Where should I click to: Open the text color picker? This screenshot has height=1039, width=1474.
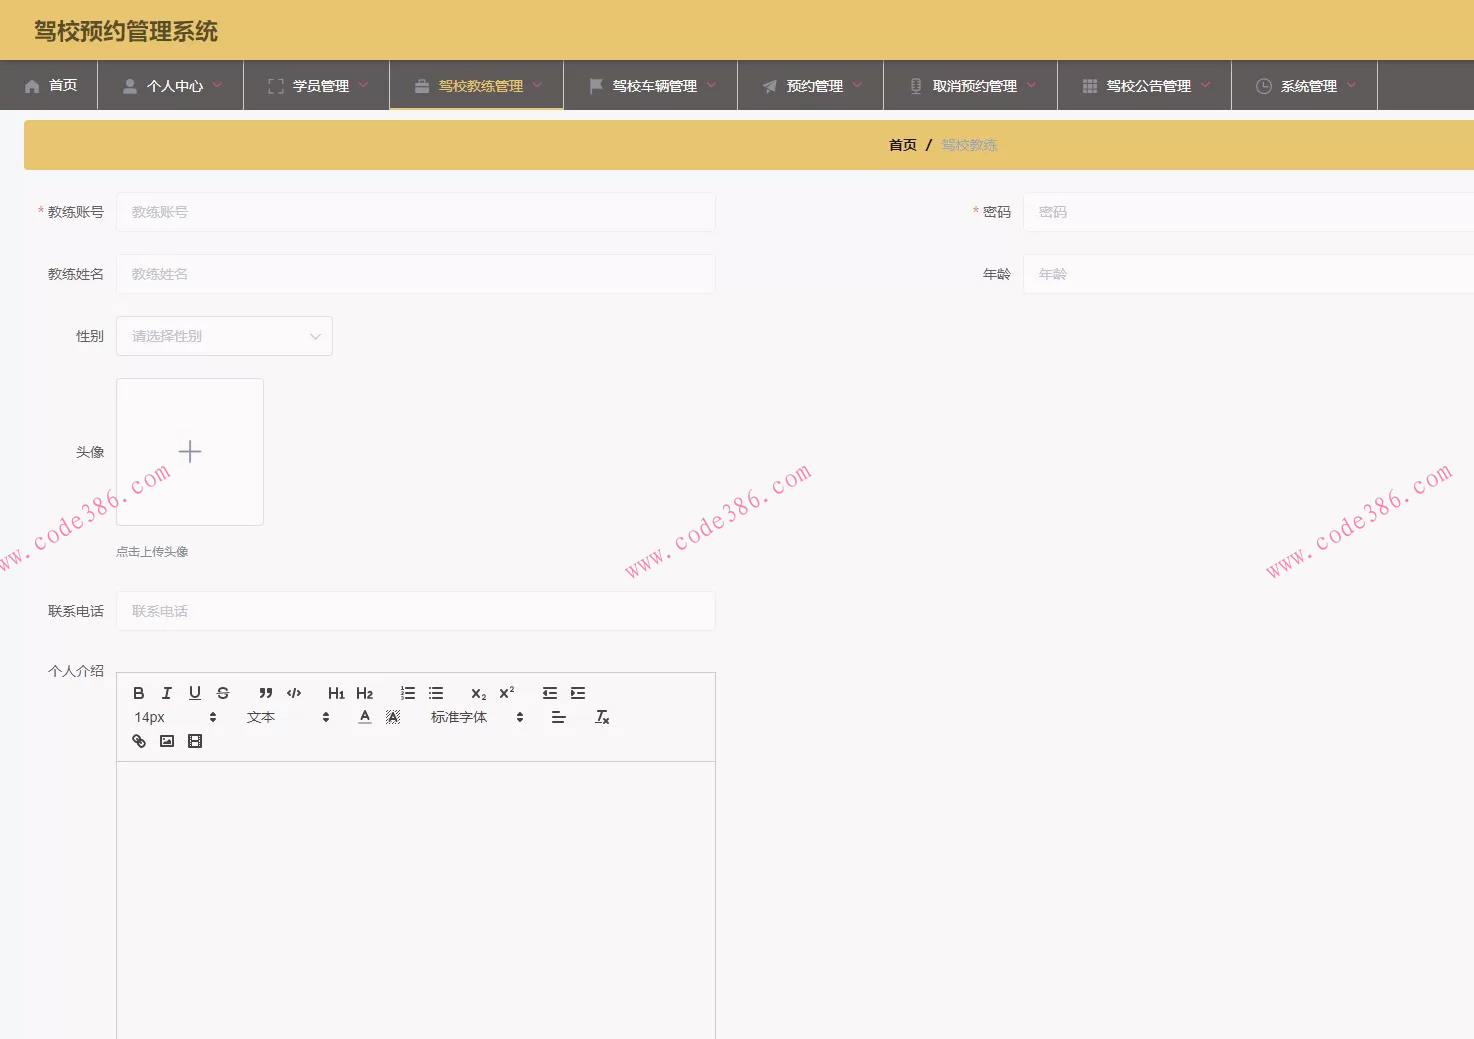[365, 717]
